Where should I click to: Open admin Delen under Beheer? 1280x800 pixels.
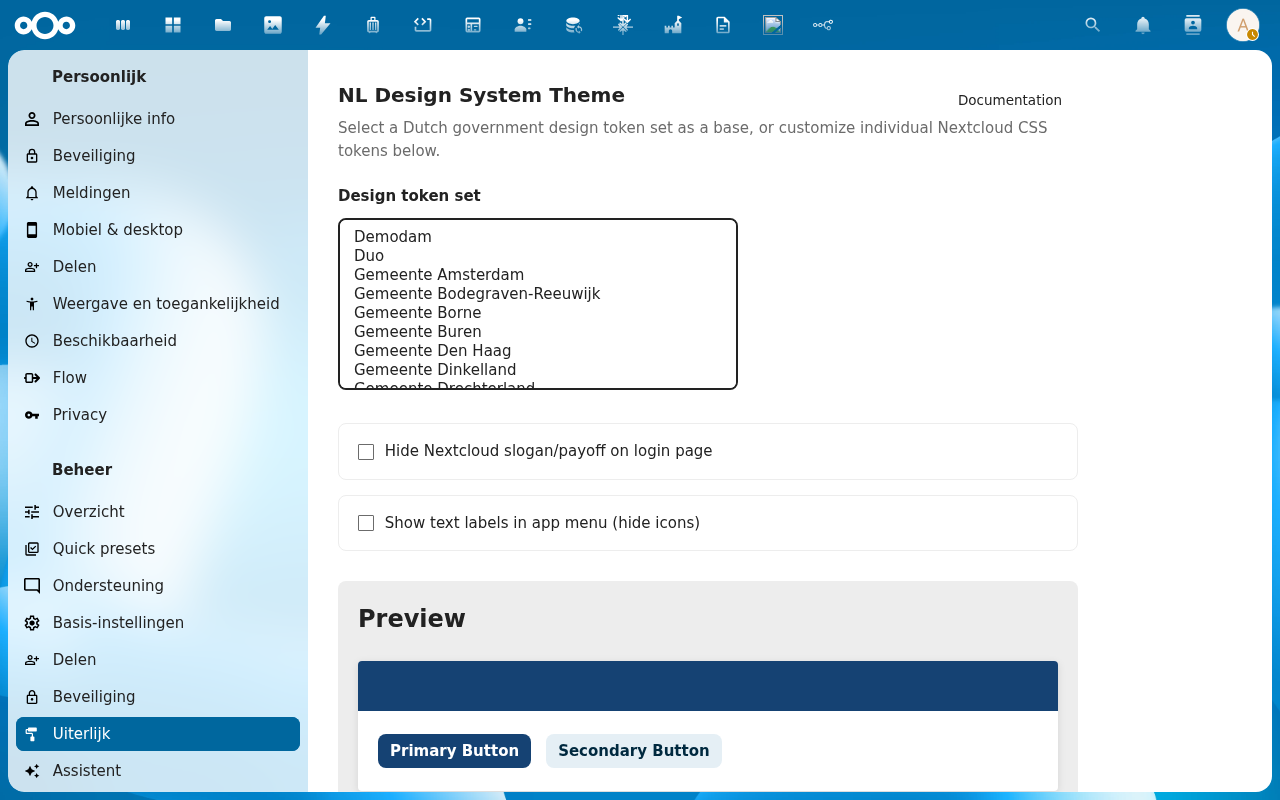(158, 660)
